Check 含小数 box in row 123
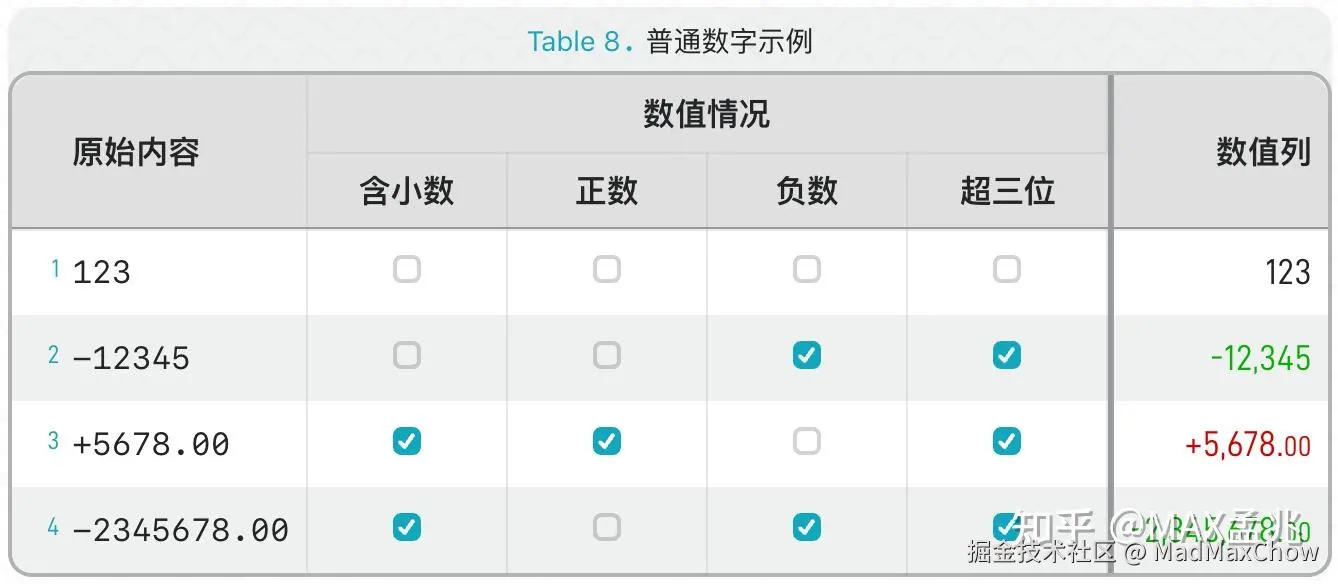This screenshot has width=1338, height=584. [406, 269]
